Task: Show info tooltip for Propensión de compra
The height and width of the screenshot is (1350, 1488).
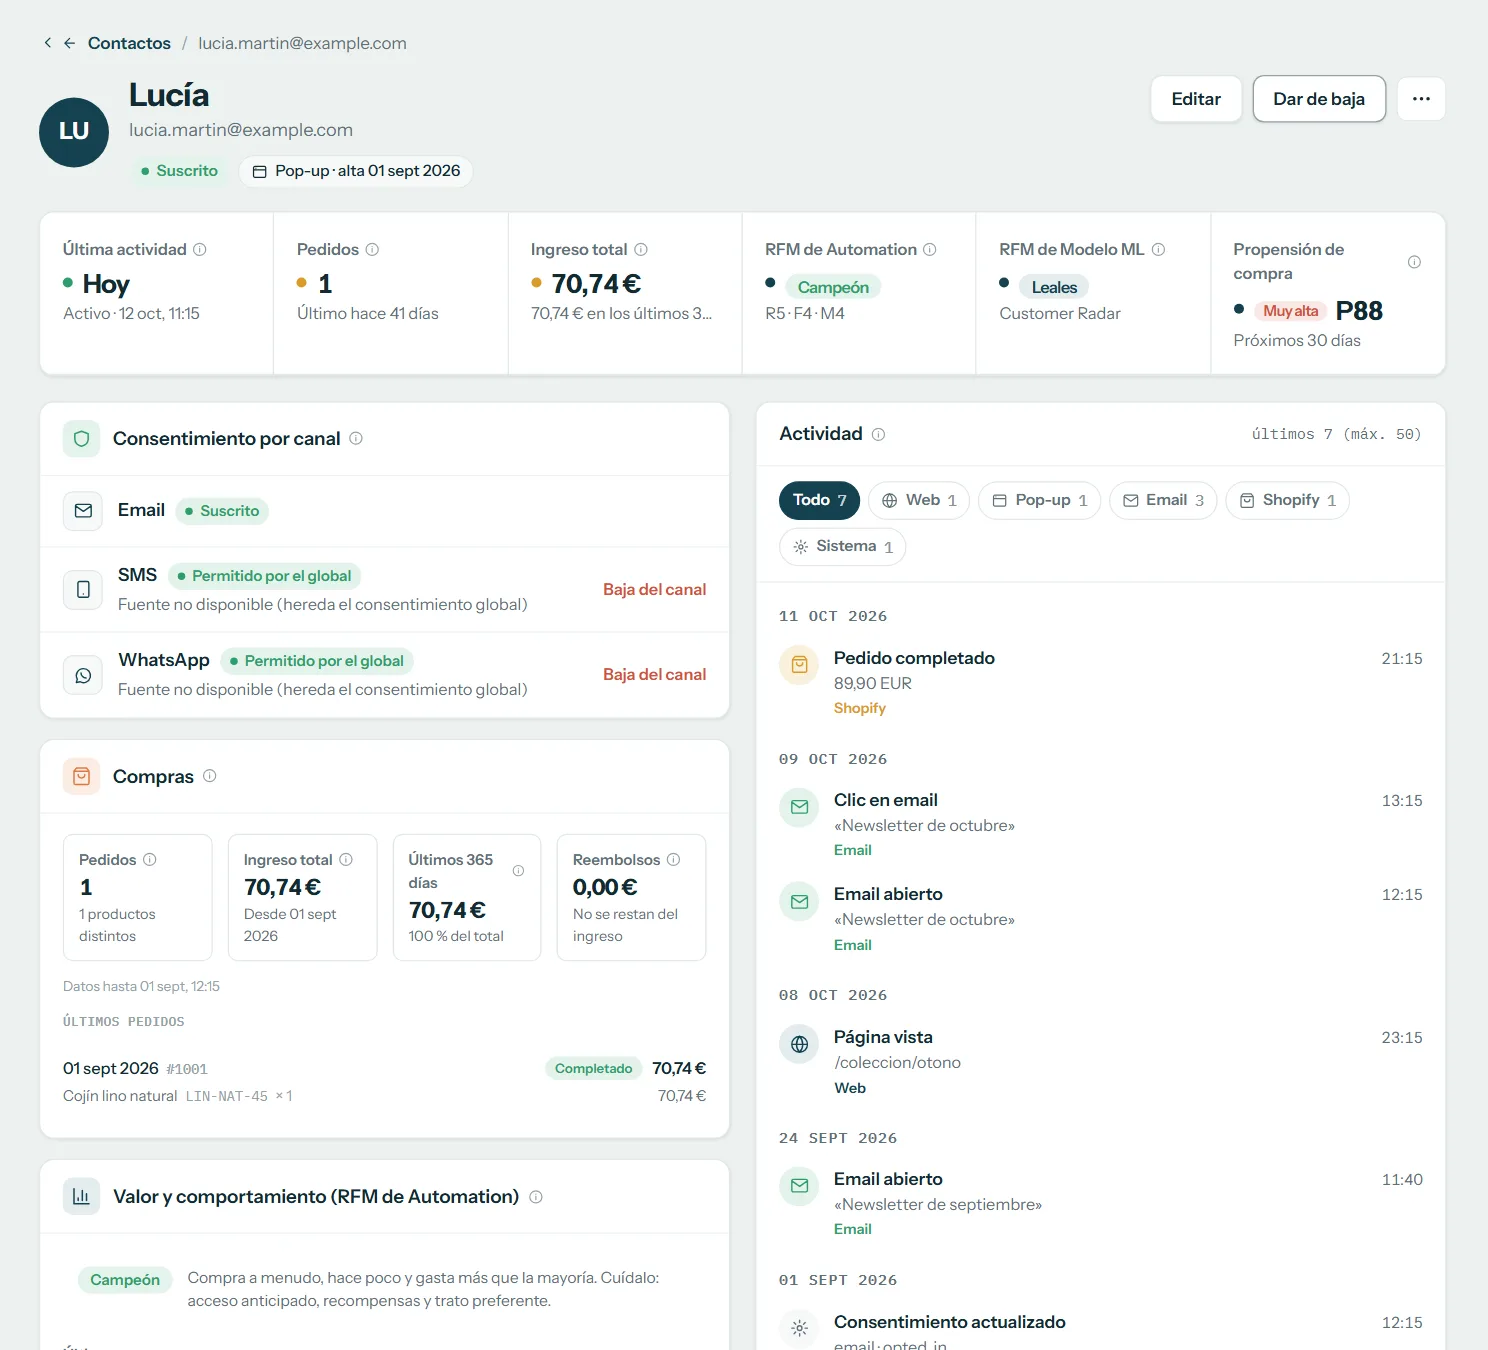Action: (x=1414, y=262)
